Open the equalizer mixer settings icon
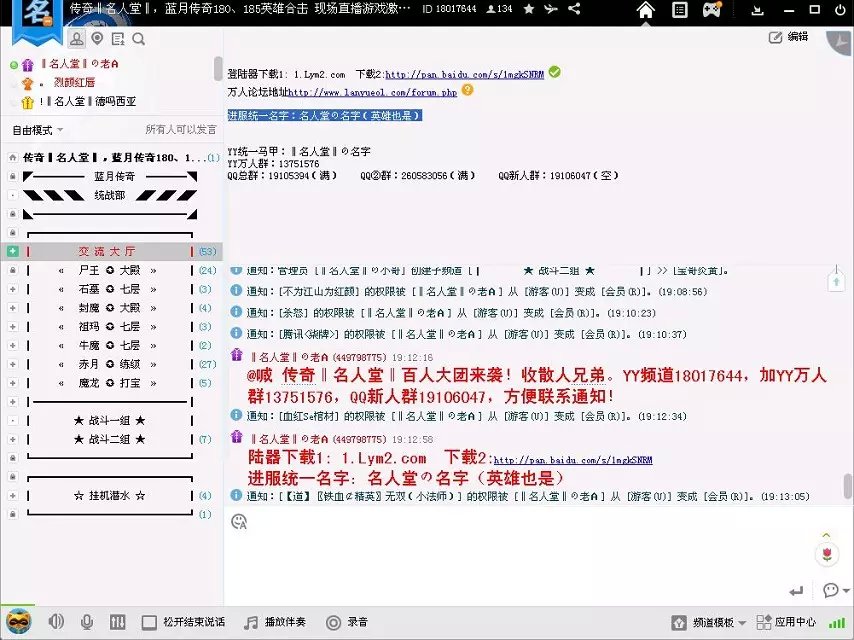Screen dimensions: 854x640 tap(117, 622)
